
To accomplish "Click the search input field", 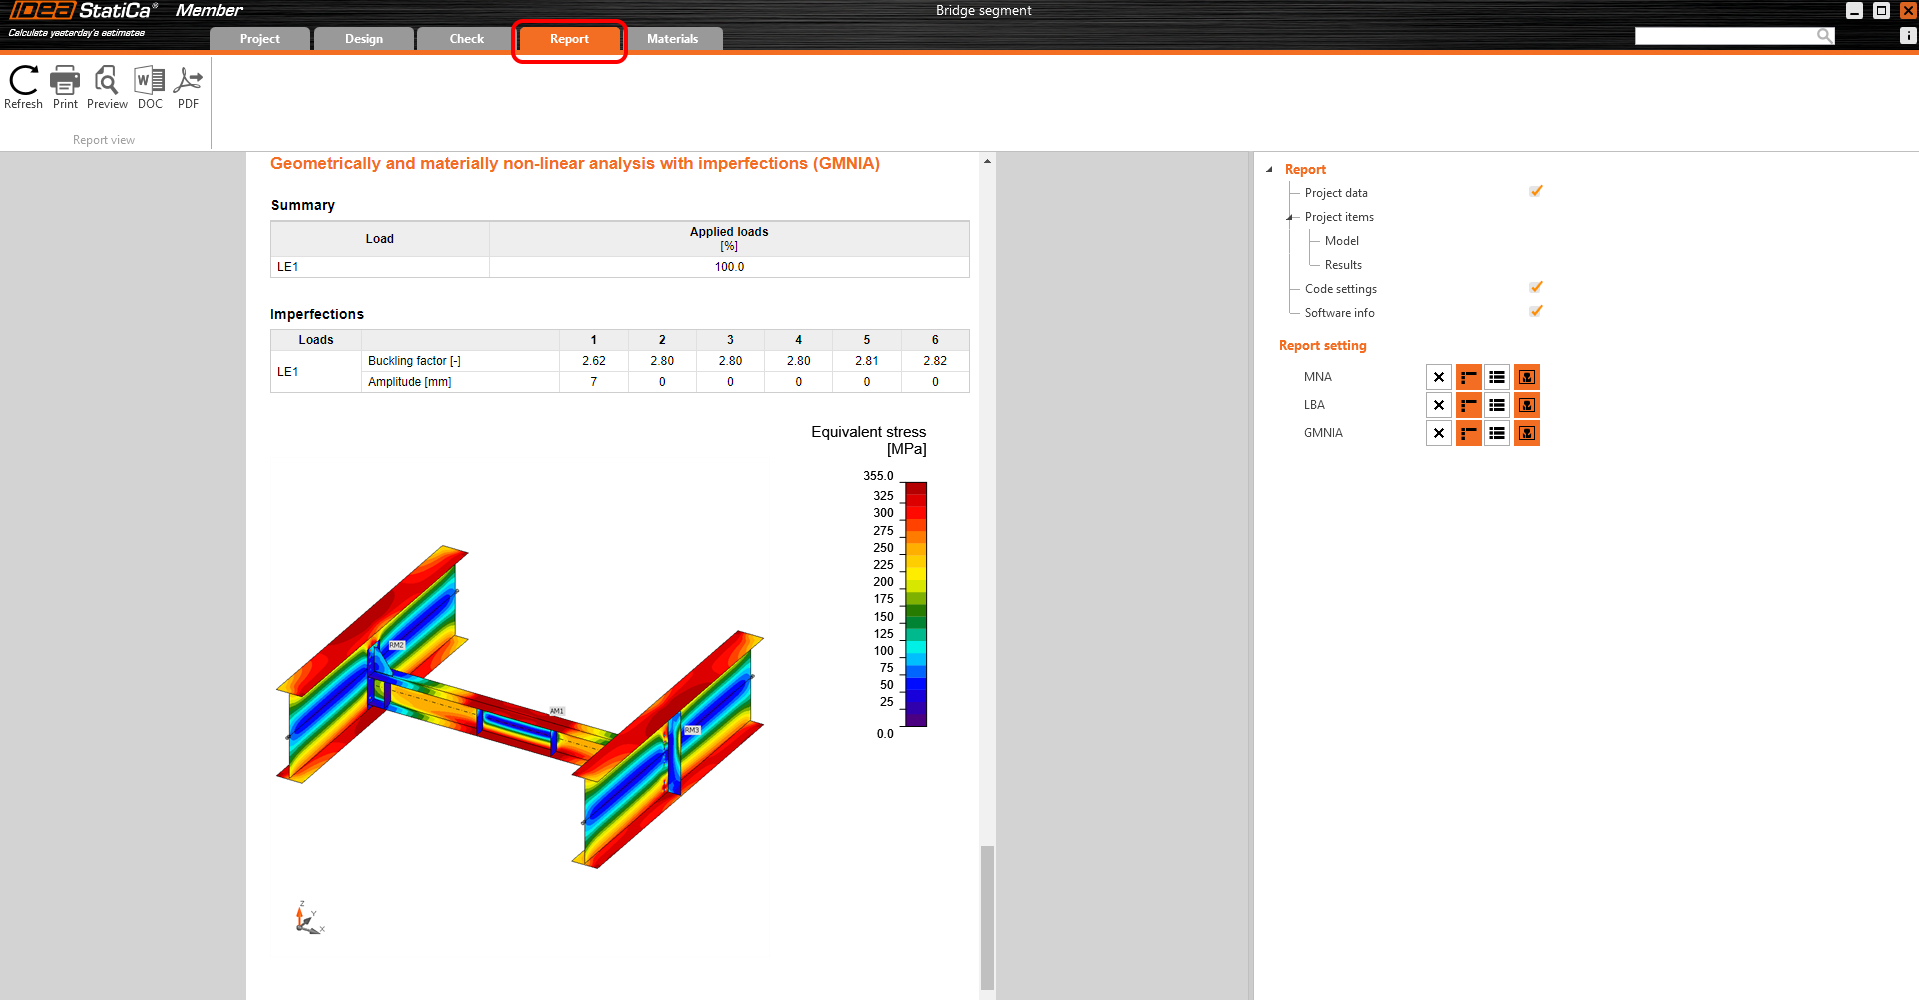I will click(x=1725, y=36).
